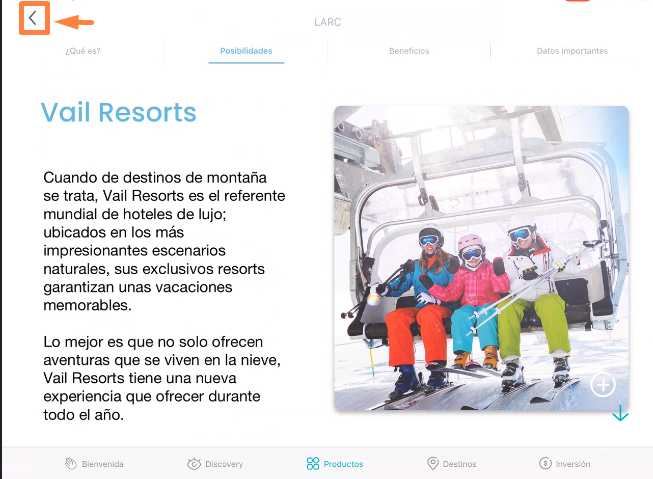Switch to the Beneficios tab
This screenshot has height=479, width=653.
(409, 51)
